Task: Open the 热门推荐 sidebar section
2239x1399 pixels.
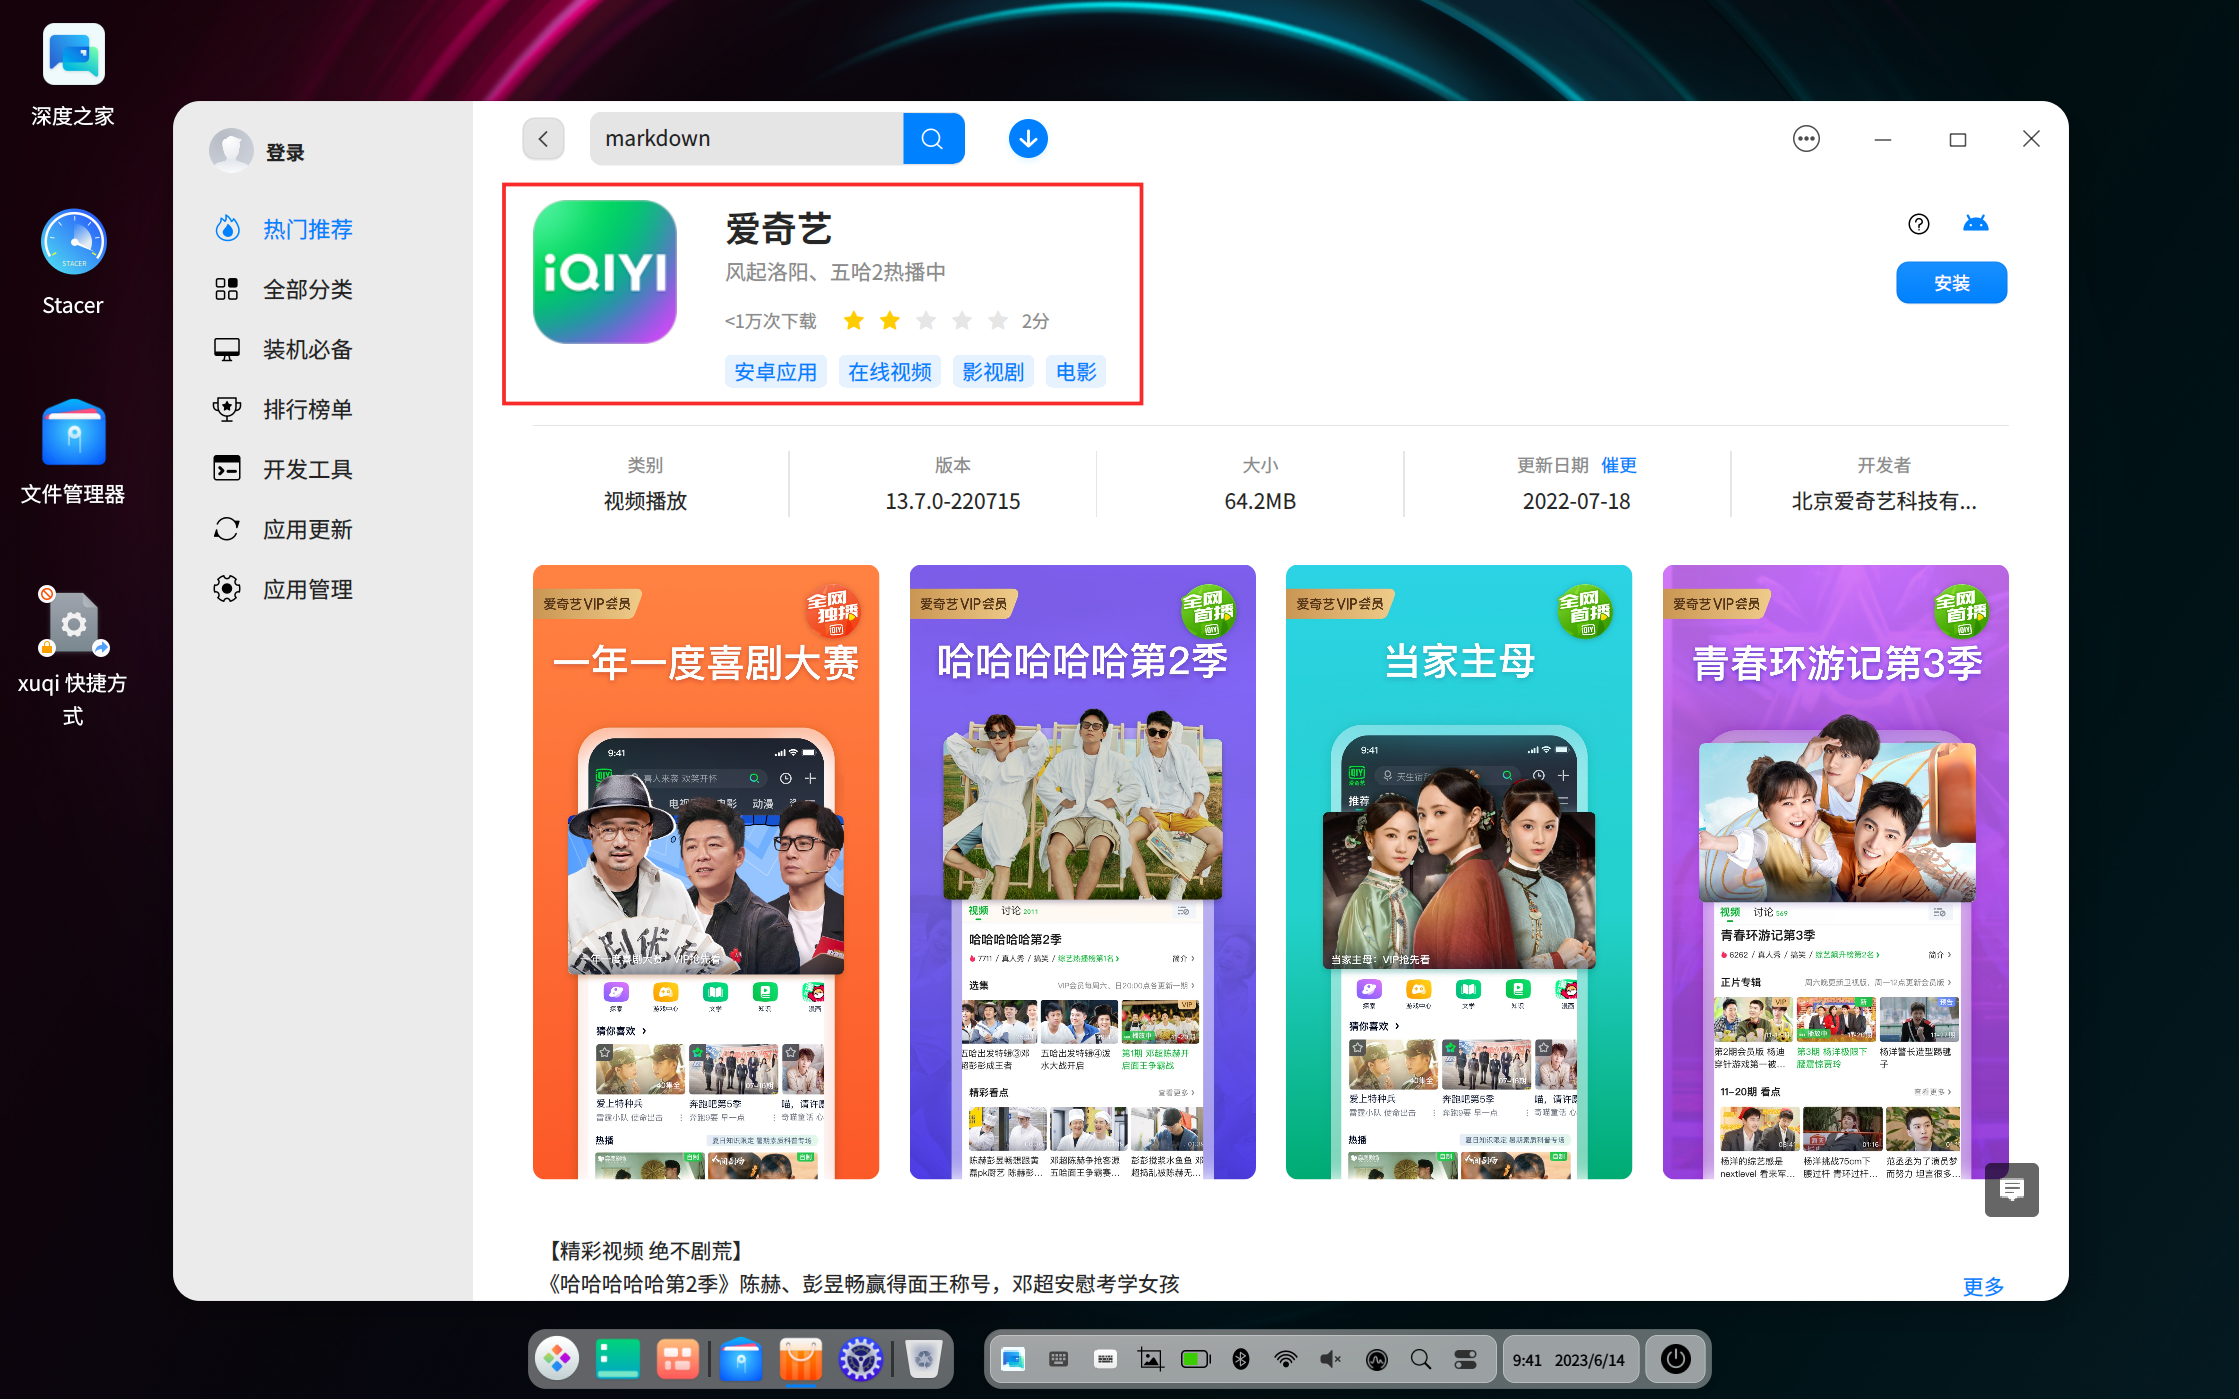Action: click(x=306, y=229)
